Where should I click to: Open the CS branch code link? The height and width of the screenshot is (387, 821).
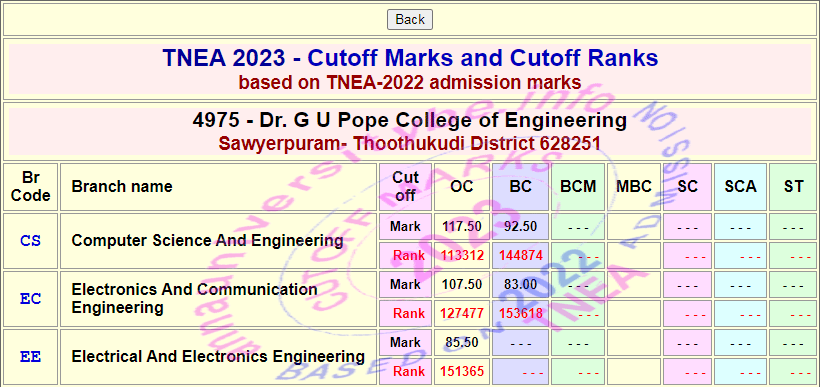30,241
